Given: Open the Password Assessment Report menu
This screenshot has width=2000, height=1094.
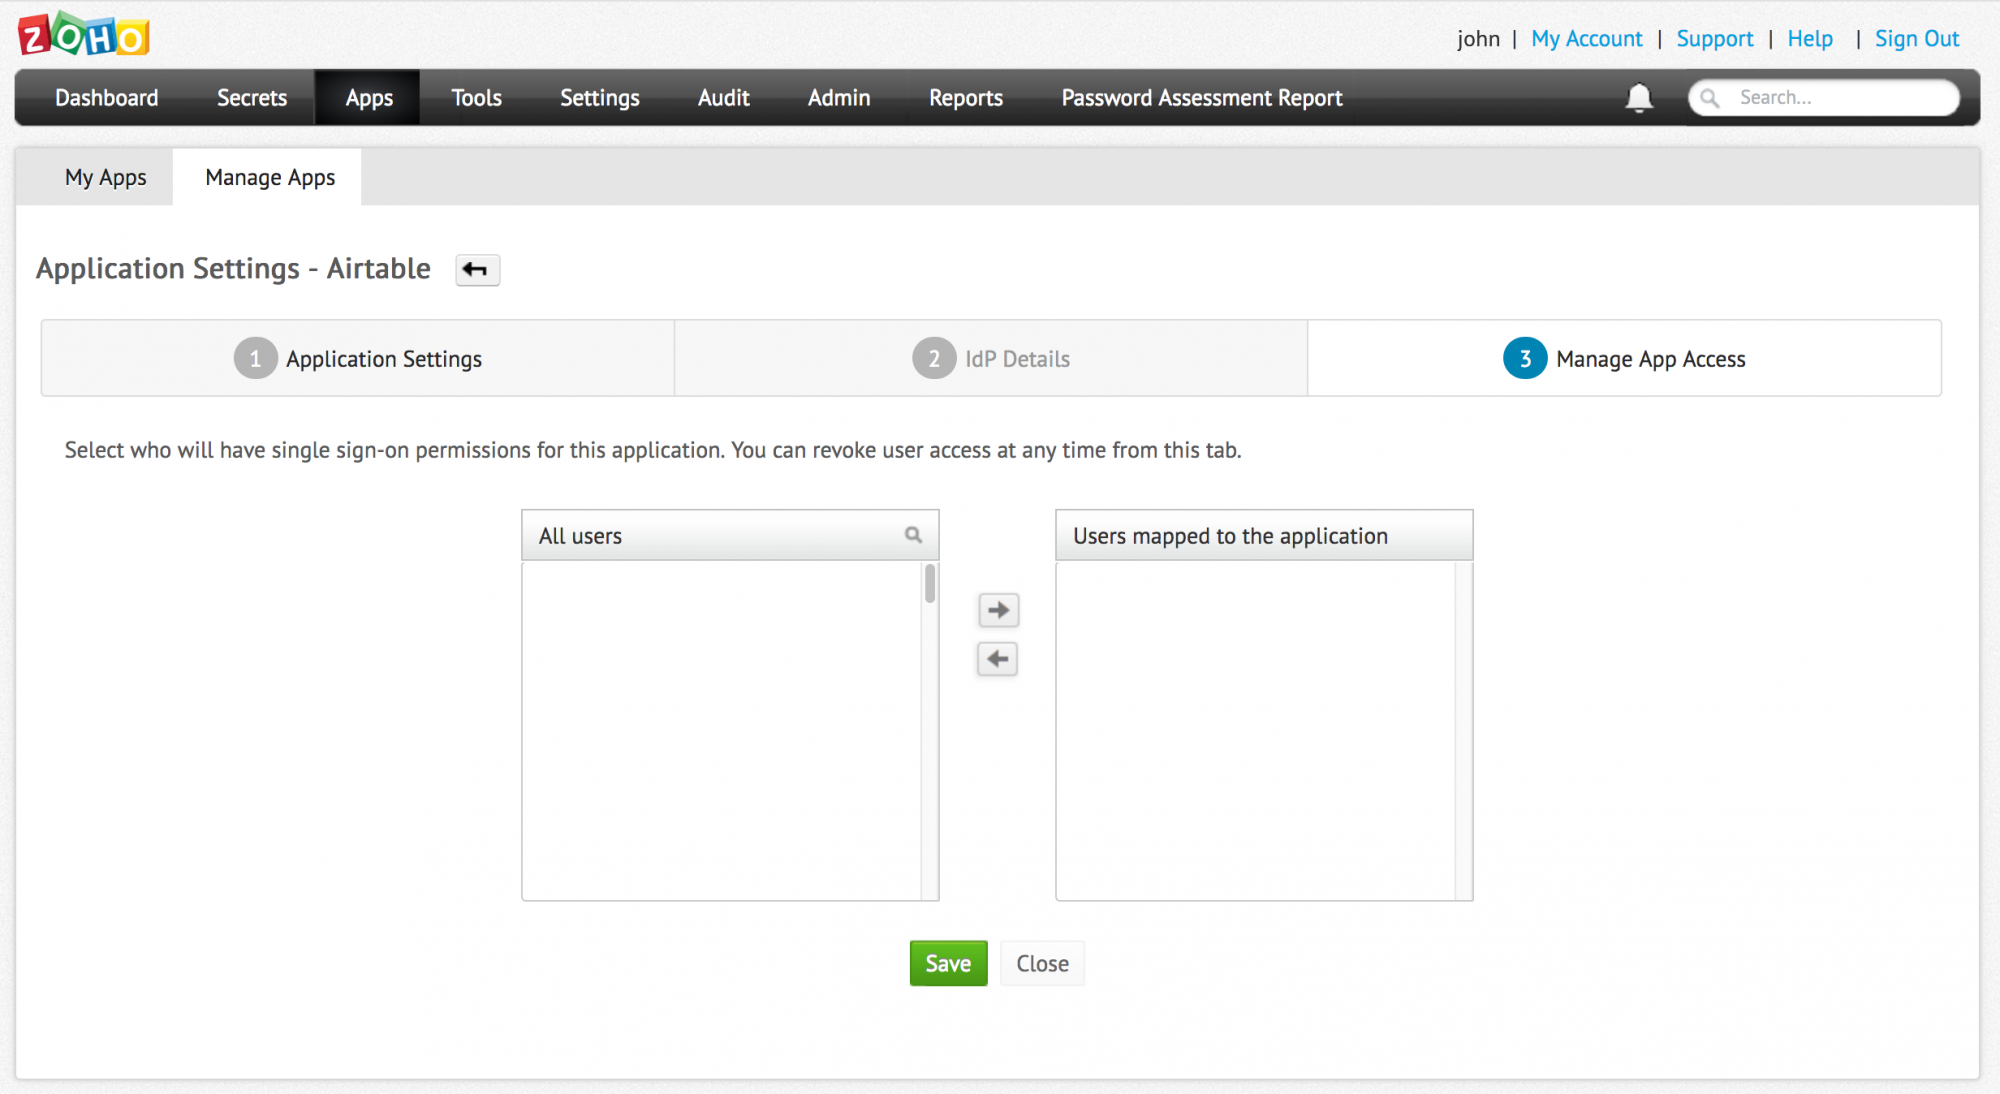Looking at the screenshot, I should (x=1201, y=98).
